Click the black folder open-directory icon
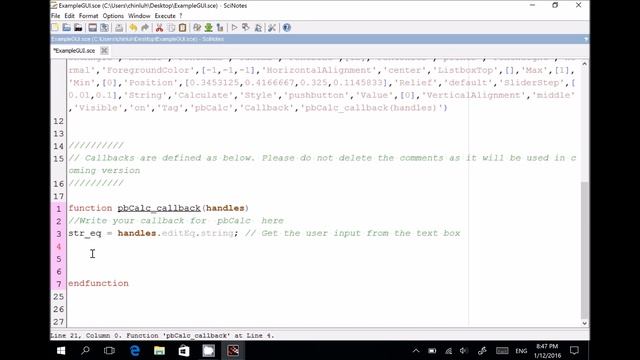This screenshot has width=640, height=360. 78,28
